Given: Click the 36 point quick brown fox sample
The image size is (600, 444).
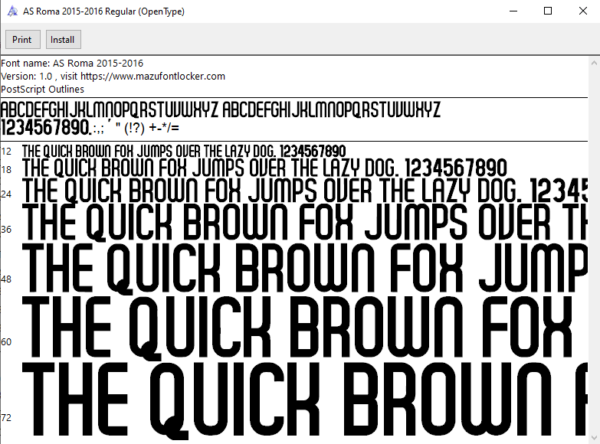Looking at the screenshot, I should pos(305,222).
